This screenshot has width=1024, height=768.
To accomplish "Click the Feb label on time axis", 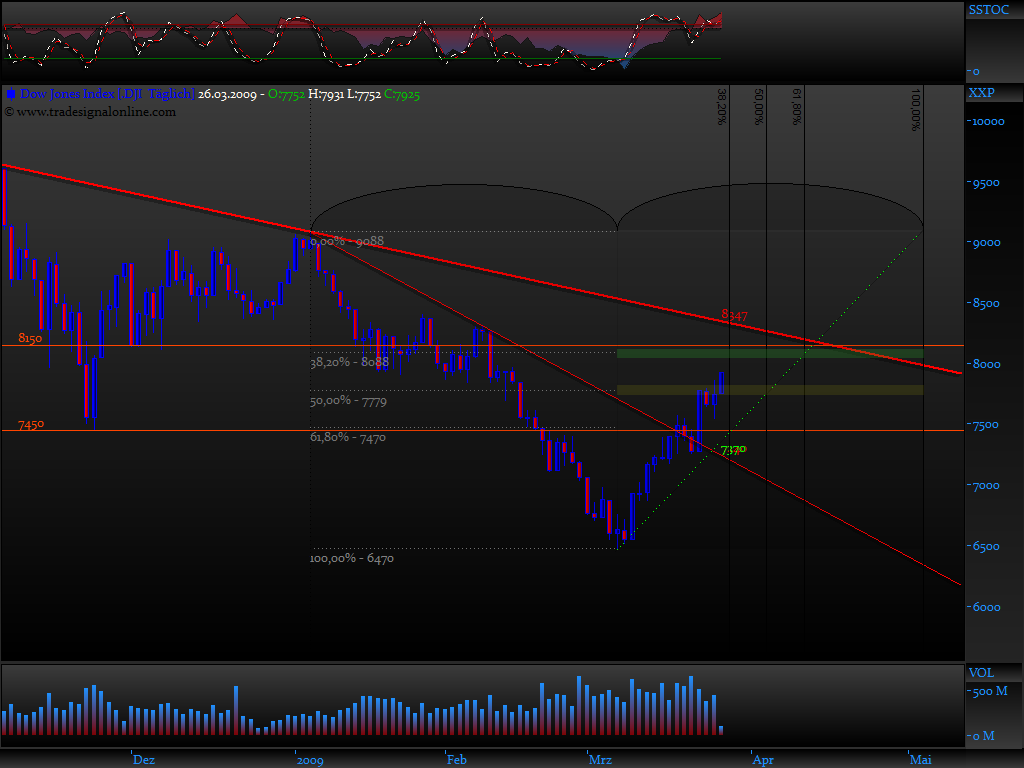I will pos(456,760).
